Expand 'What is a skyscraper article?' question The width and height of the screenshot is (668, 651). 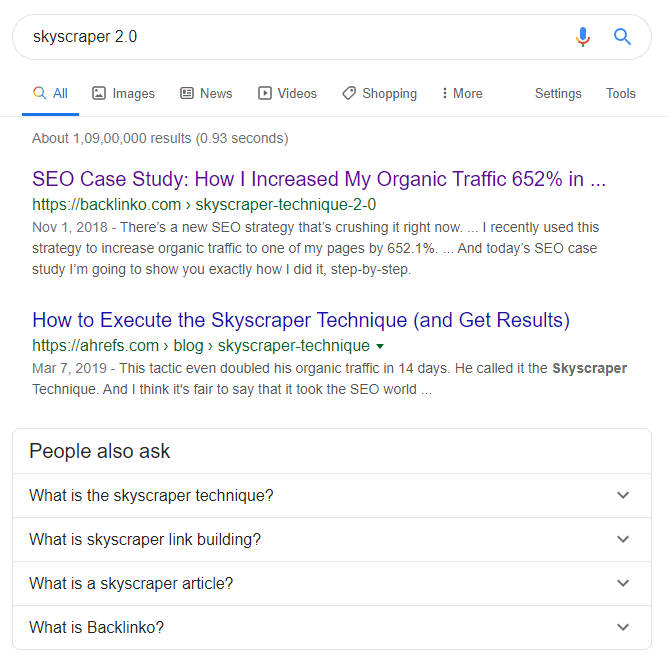pyautogui.click(x=623, y=583)
